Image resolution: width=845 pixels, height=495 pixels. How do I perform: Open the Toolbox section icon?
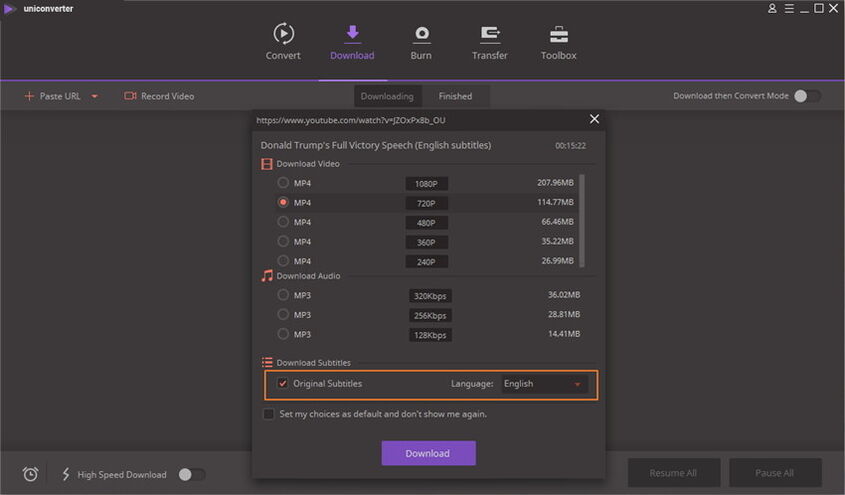click(559, 34)
